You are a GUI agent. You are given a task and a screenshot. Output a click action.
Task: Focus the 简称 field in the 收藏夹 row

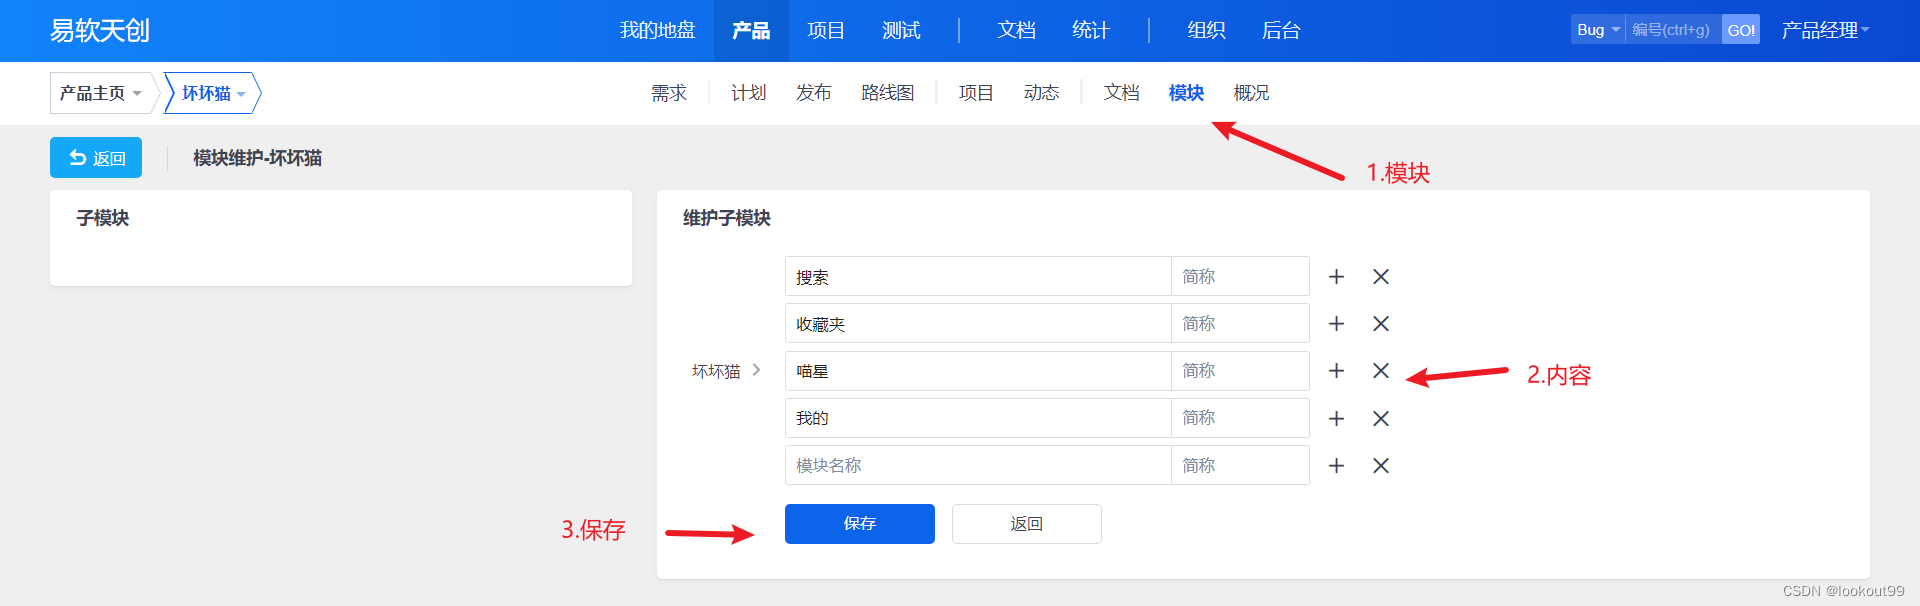click(1240, 323)
